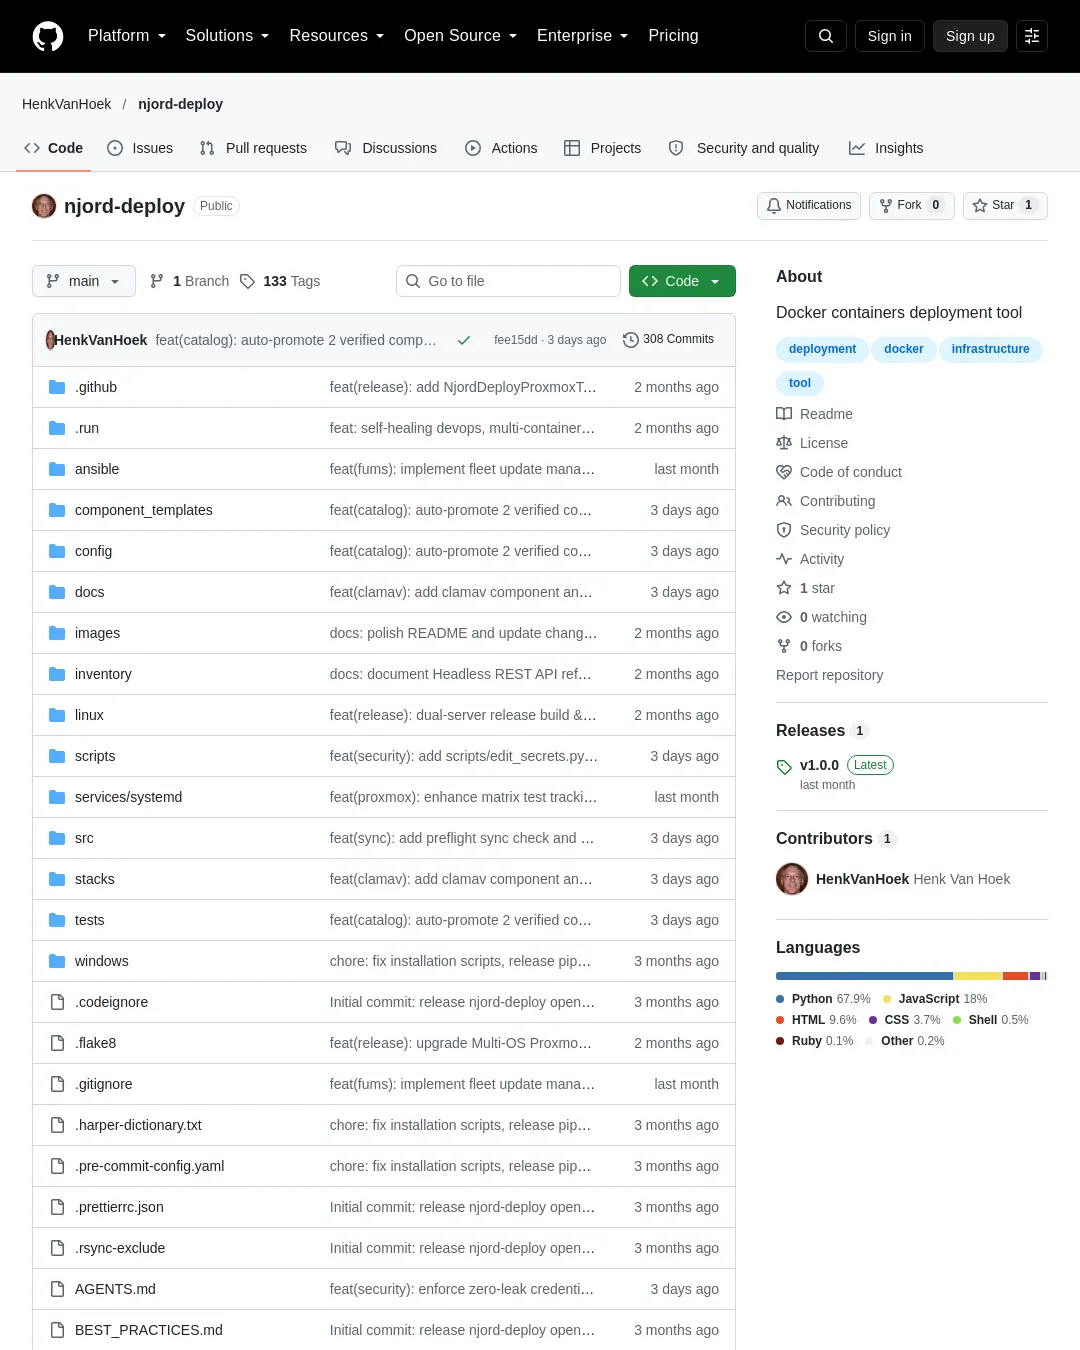The height and width of the screenshot is (1350, 1080).
Task: Expand the Platform menu
Action: (127, 36)
